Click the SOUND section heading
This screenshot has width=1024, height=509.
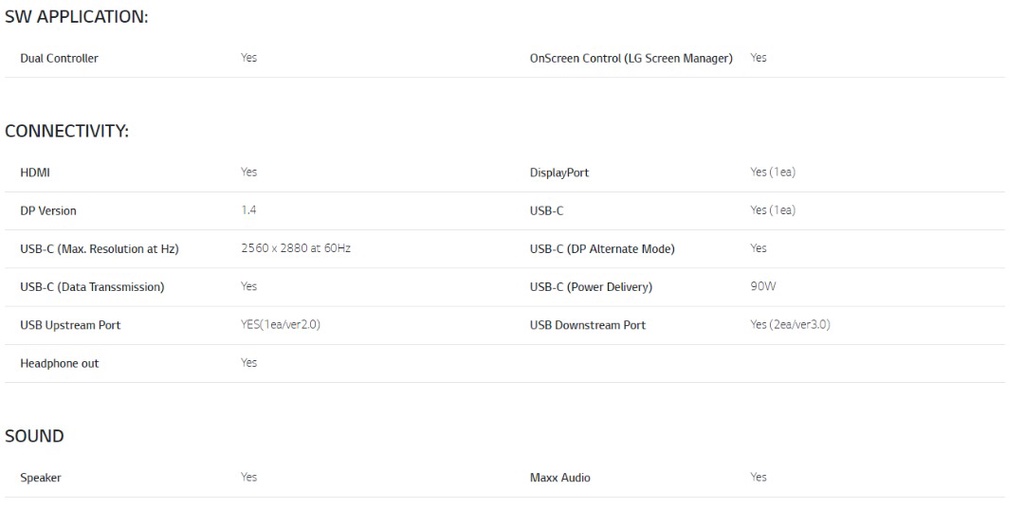pos(34,436)
